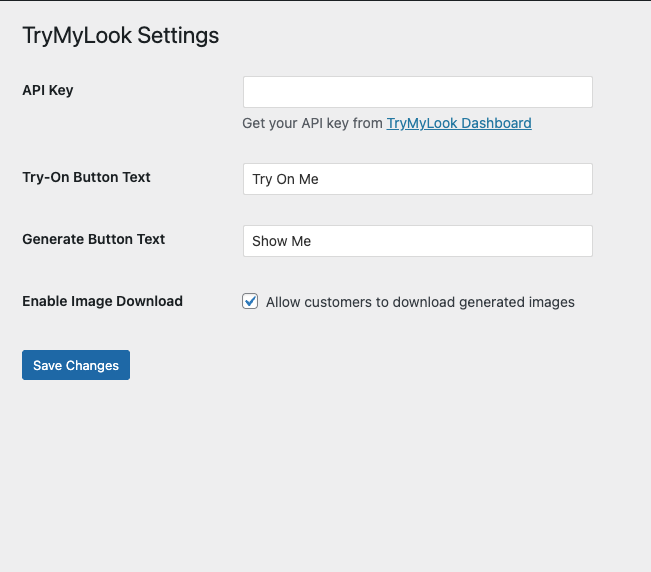The width and height of the screenshot is (651, 572).
Task: Uncheck the Enable Image Download checkbox
Action: click(x=251, y=301)
